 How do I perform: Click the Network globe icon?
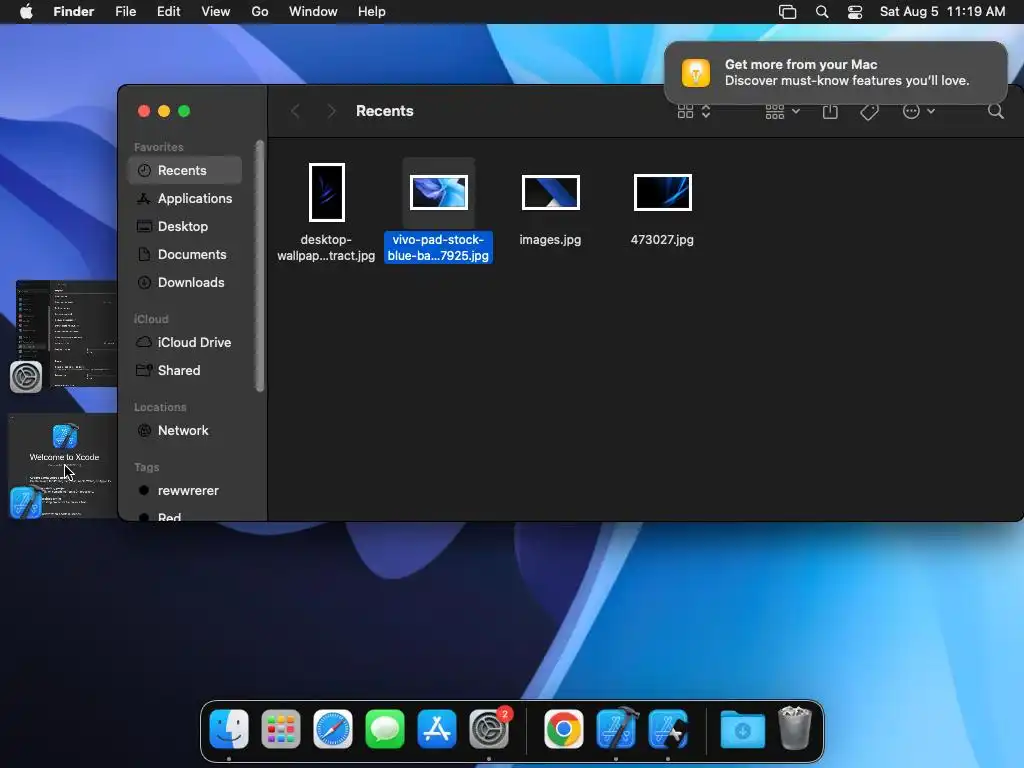point(144,430)
